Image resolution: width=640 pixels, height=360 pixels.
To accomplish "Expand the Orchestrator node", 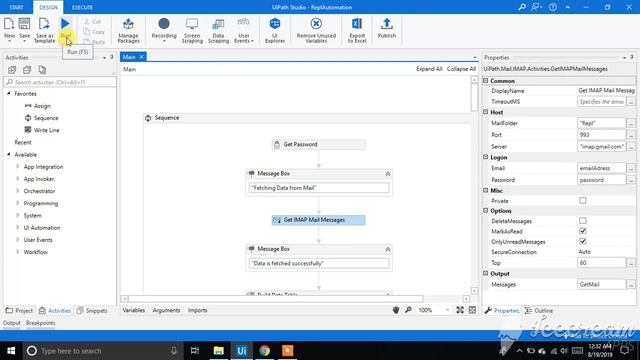I will point(18,191).
